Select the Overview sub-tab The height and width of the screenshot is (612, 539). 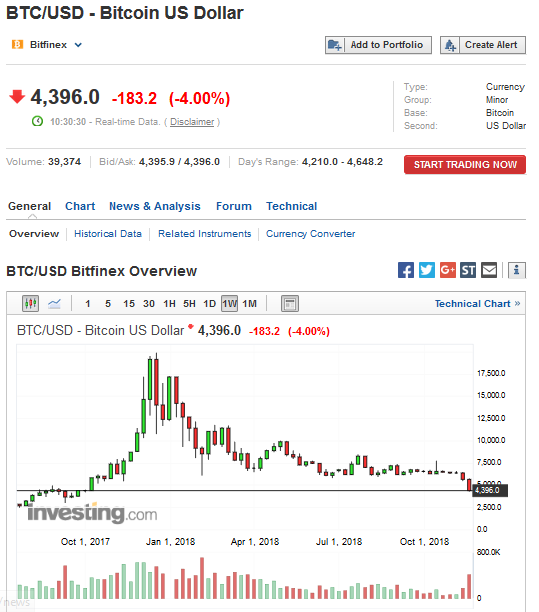pyautogui.click(x=34, y=233)
